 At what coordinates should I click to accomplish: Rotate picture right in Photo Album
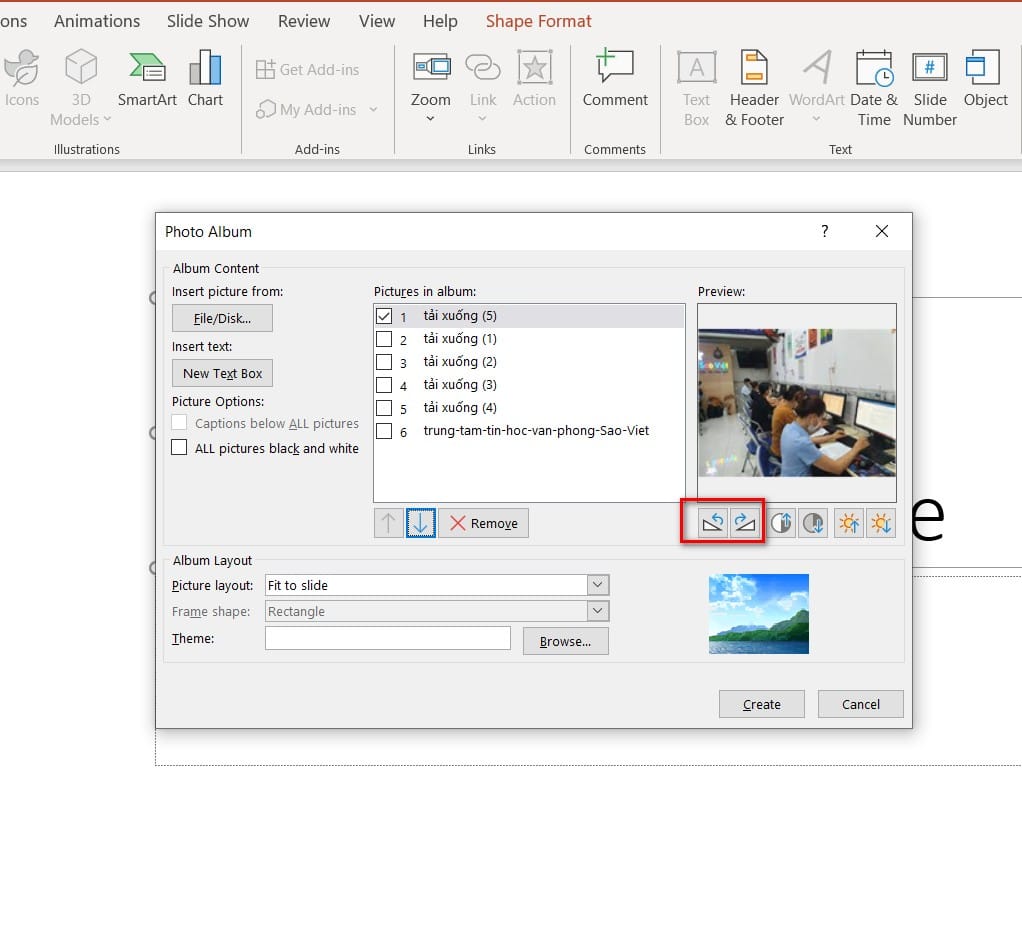pos(745,523)
